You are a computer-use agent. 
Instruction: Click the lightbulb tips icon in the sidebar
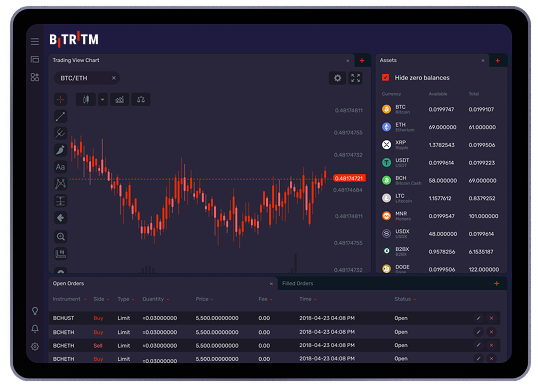click(x=35, y=311)
